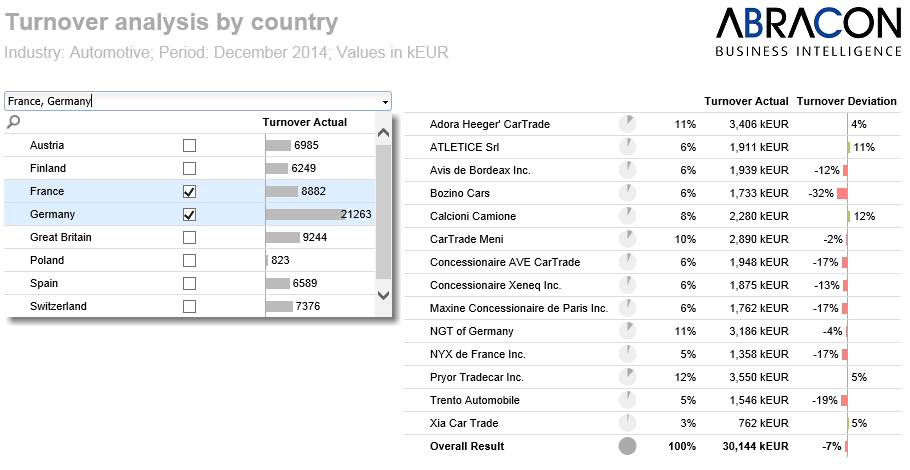The height and width of the screenshot is (470, 910).
Task: Sort by Turnover Deviation column header
Action: [846, 102]
